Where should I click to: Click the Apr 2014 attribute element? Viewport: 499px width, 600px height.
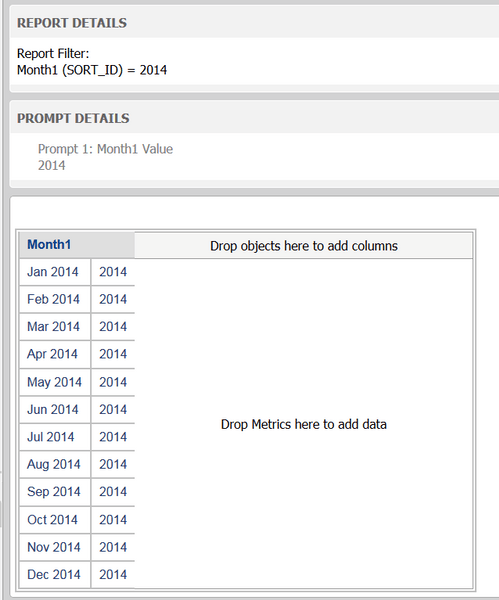coord(52,354)
